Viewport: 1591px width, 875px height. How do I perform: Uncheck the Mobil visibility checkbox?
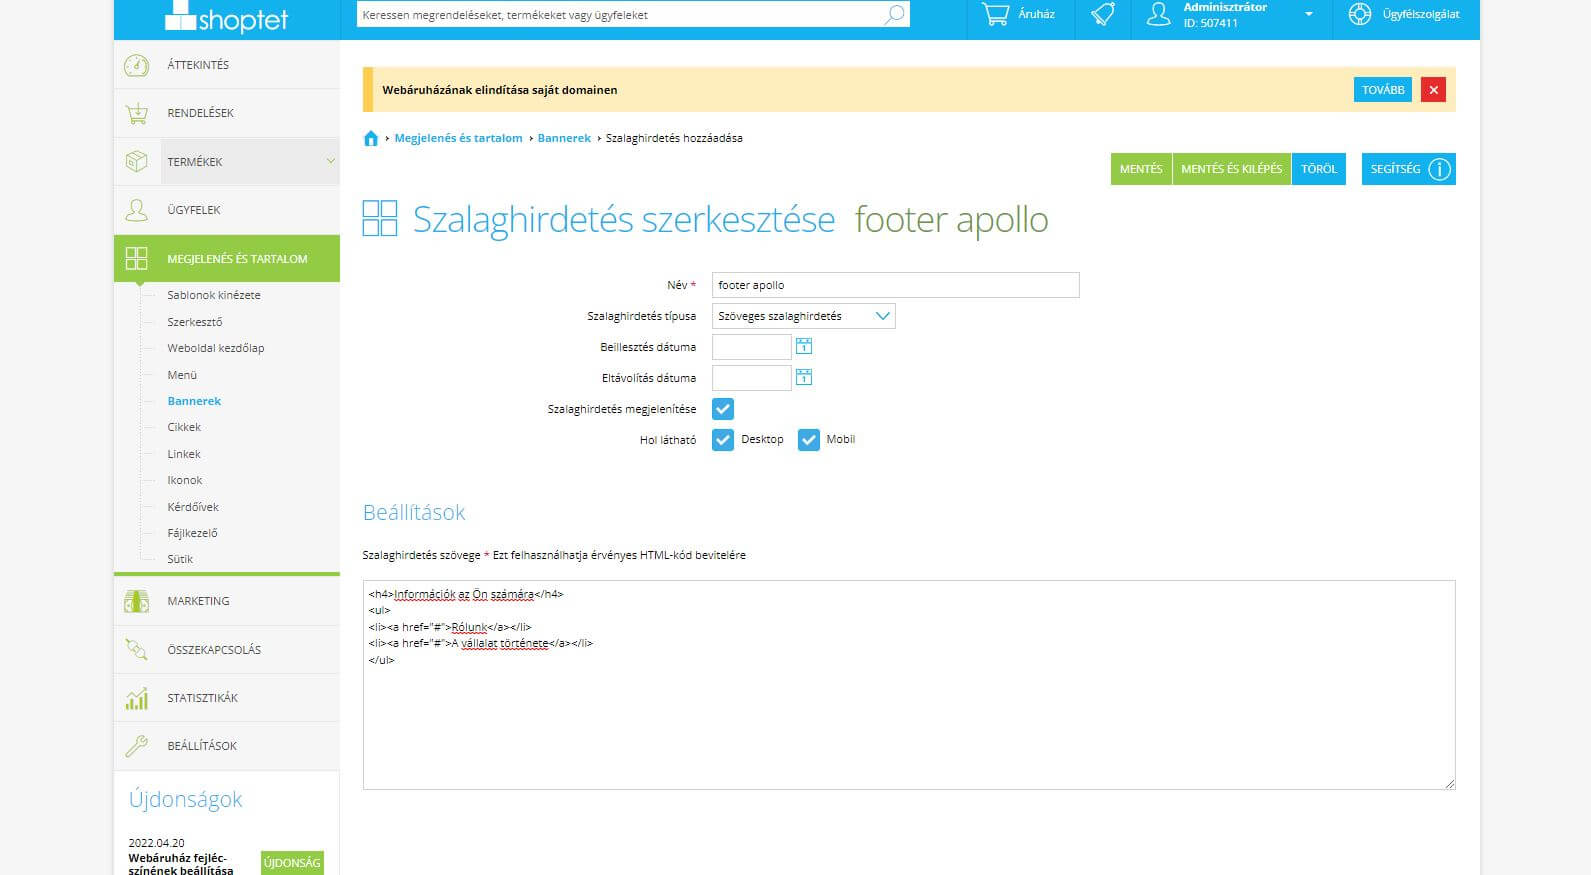pos(809,440)
